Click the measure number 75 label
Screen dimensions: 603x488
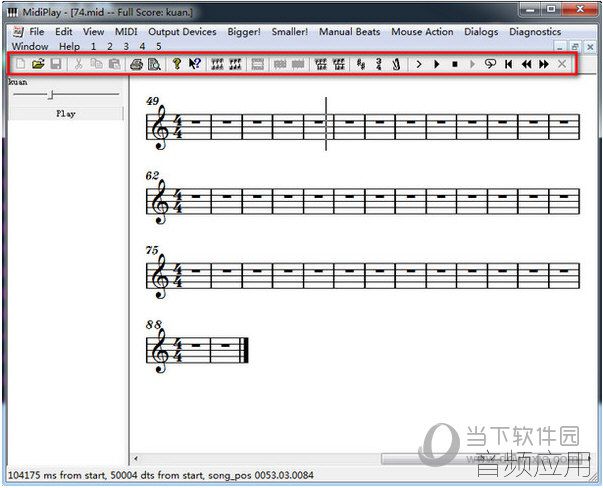[152, 250]
